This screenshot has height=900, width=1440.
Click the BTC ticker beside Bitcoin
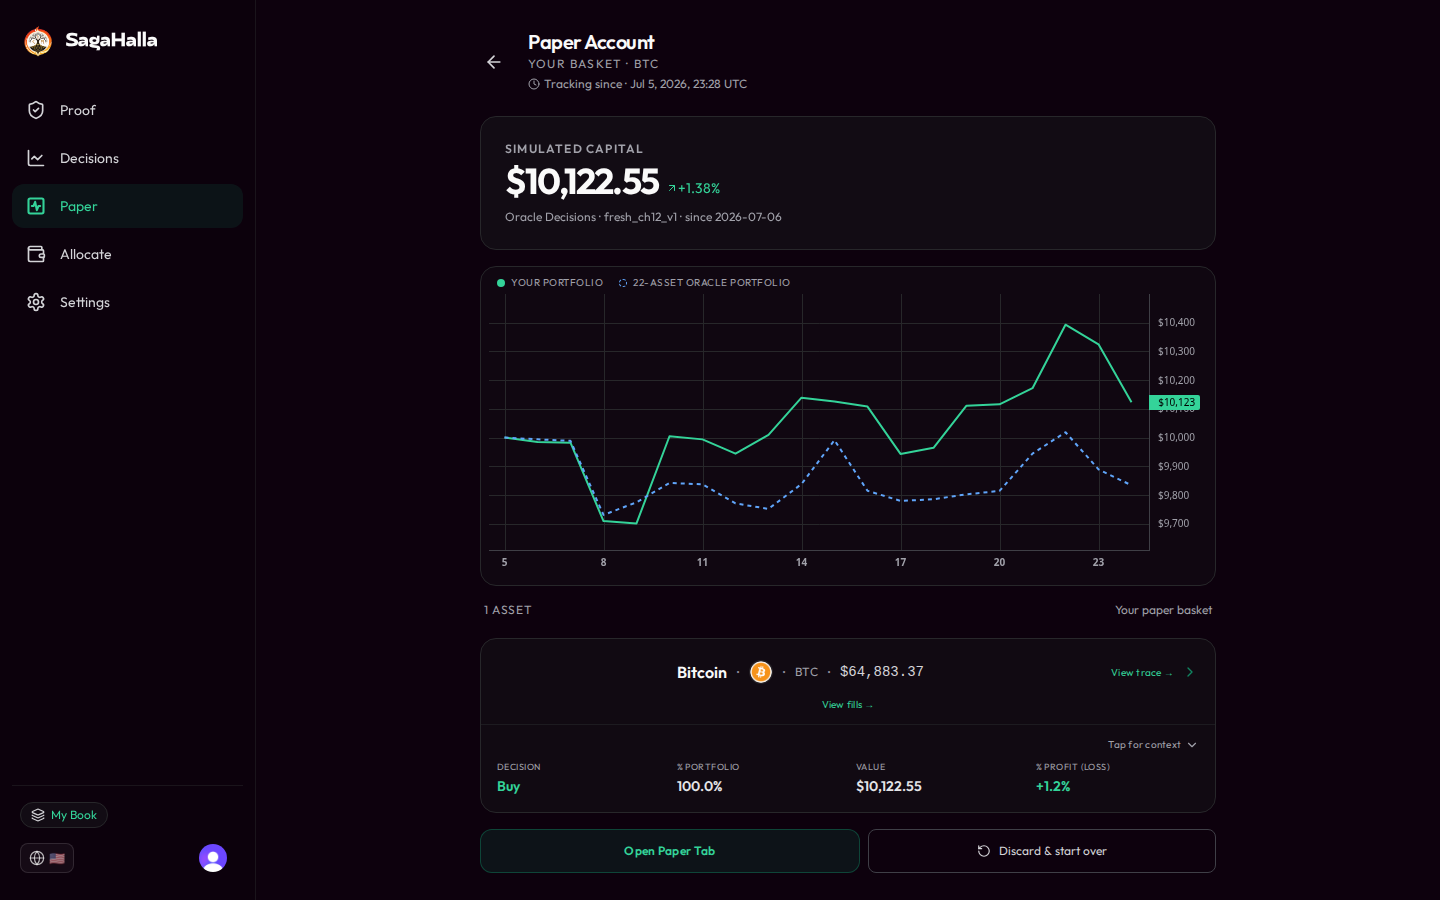pos(806,672)
